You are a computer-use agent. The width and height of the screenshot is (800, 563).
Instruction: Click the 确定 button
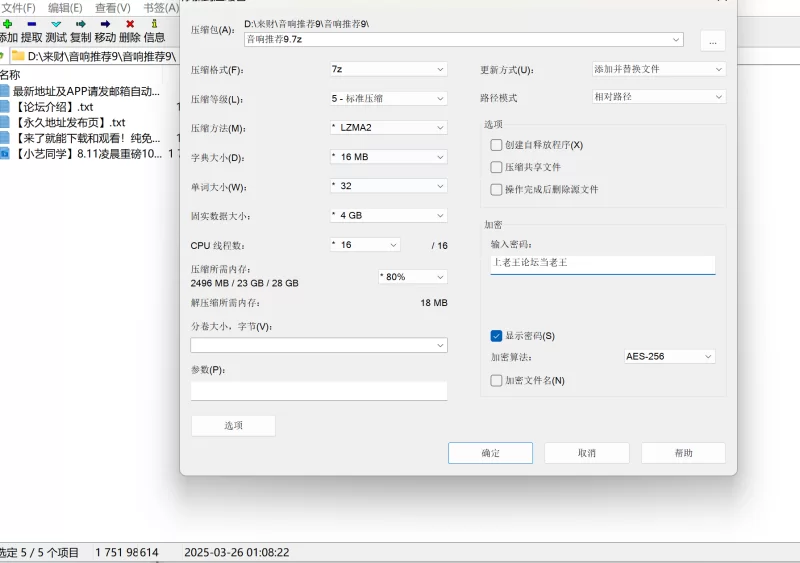point(490,453)
